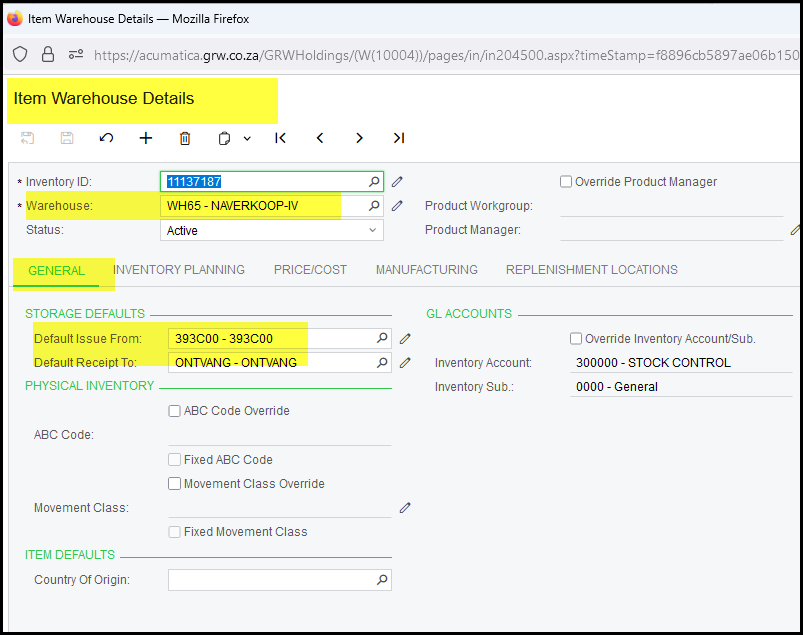803x635 pixels.
Task: Open the Price/Cost tab
Action: [x=310, y=270]
